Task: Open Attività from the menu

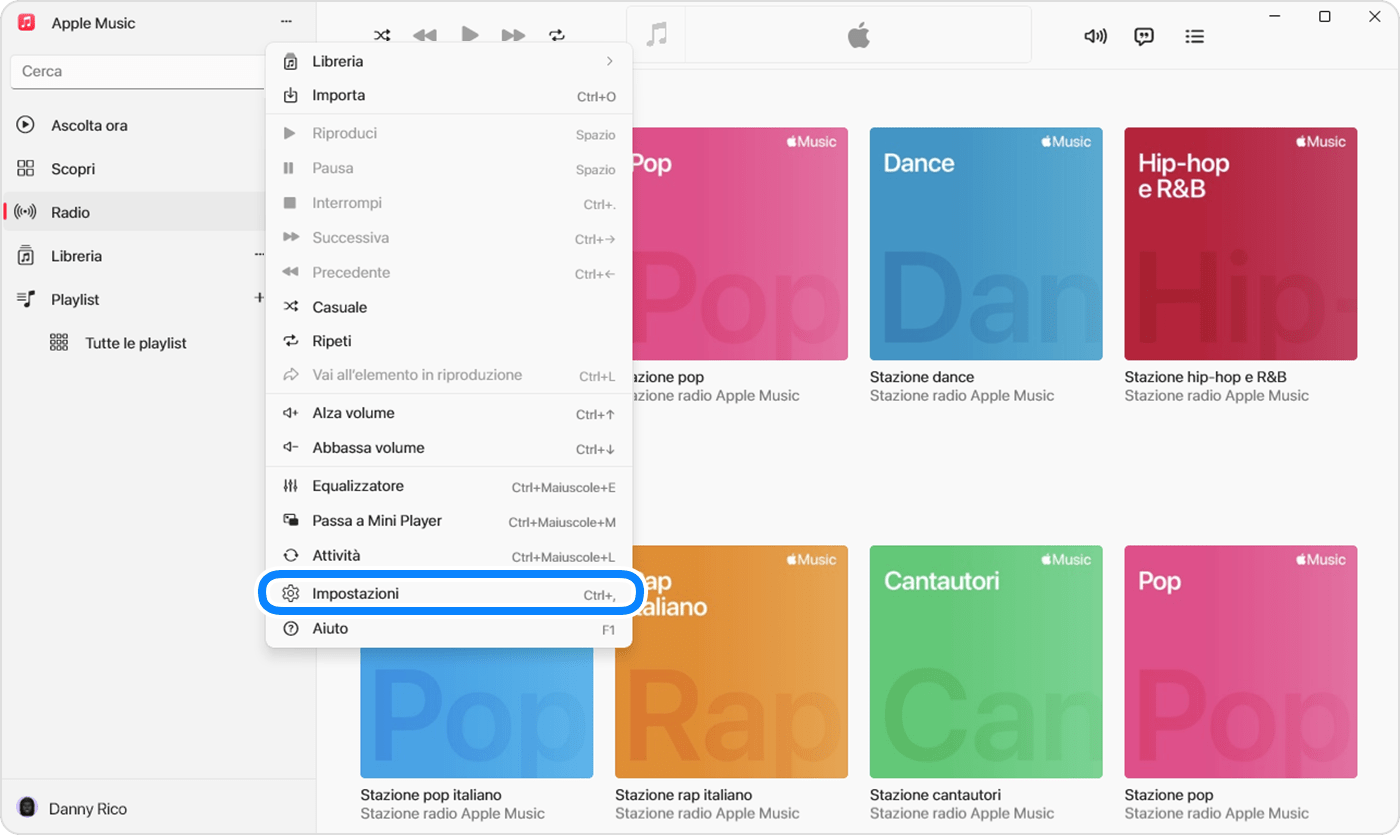Action: click(449, 556)
